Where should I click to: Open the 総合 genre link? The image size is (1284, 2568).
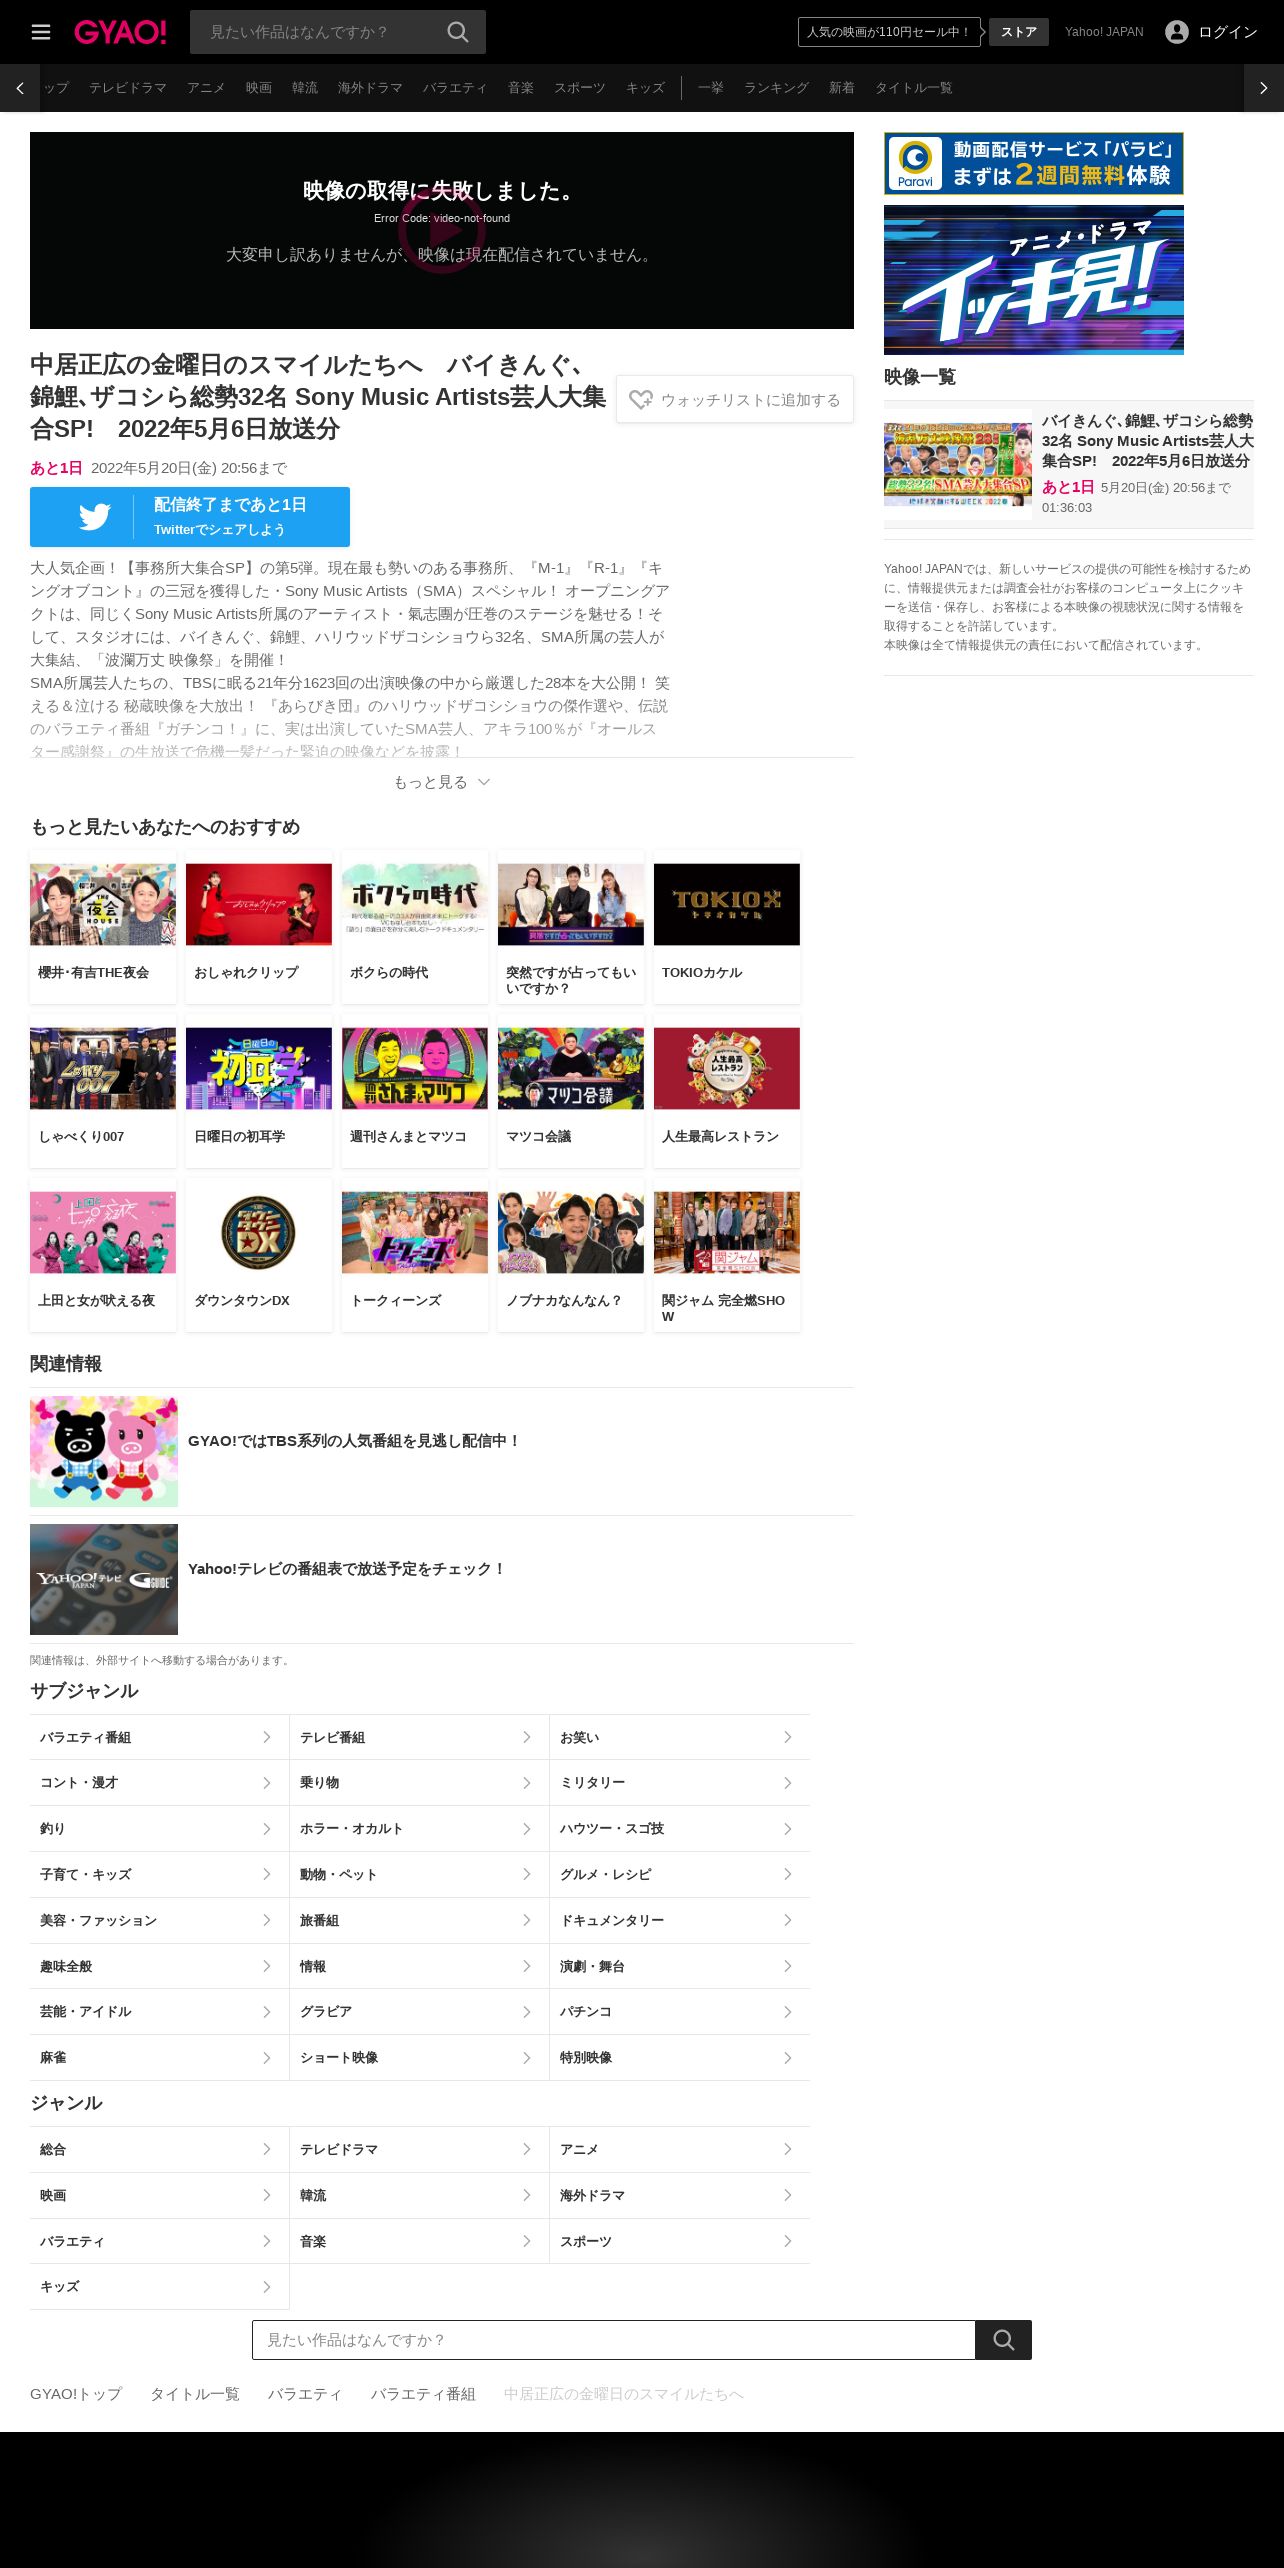click(x=159, y=2149)
